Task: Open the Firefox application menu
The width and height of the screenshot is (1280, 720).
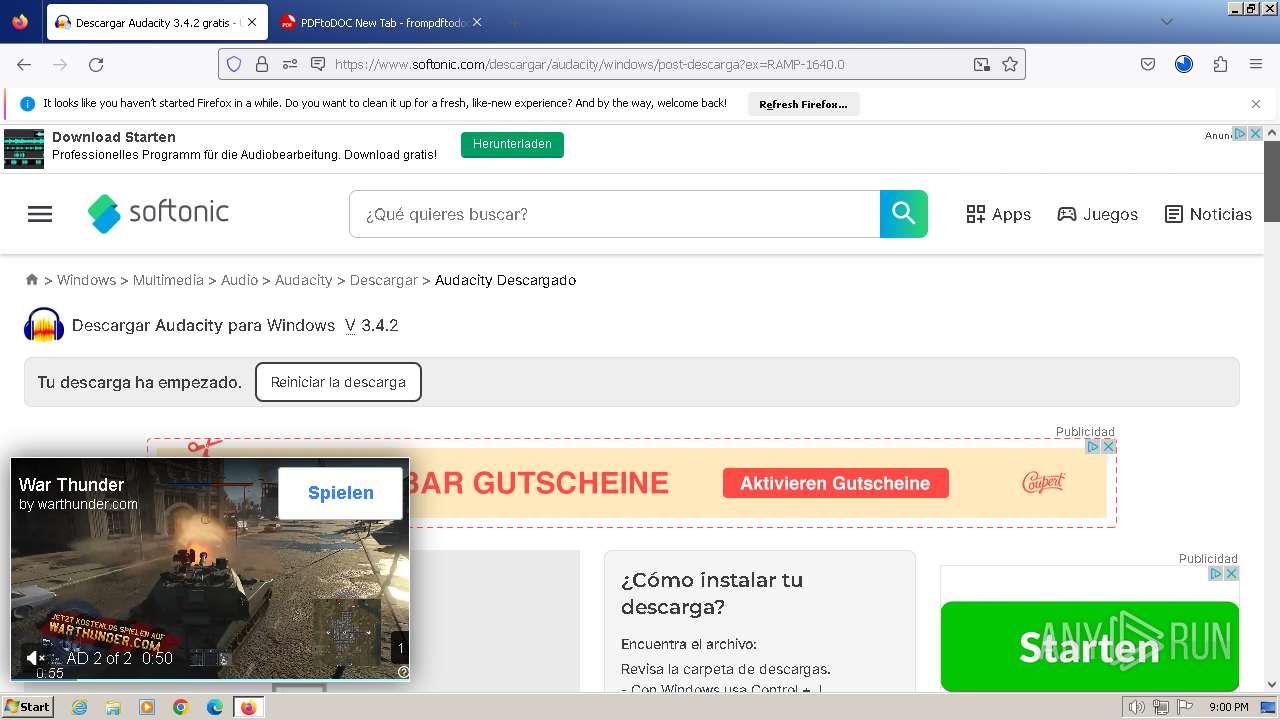Action: pos(1256,64)
